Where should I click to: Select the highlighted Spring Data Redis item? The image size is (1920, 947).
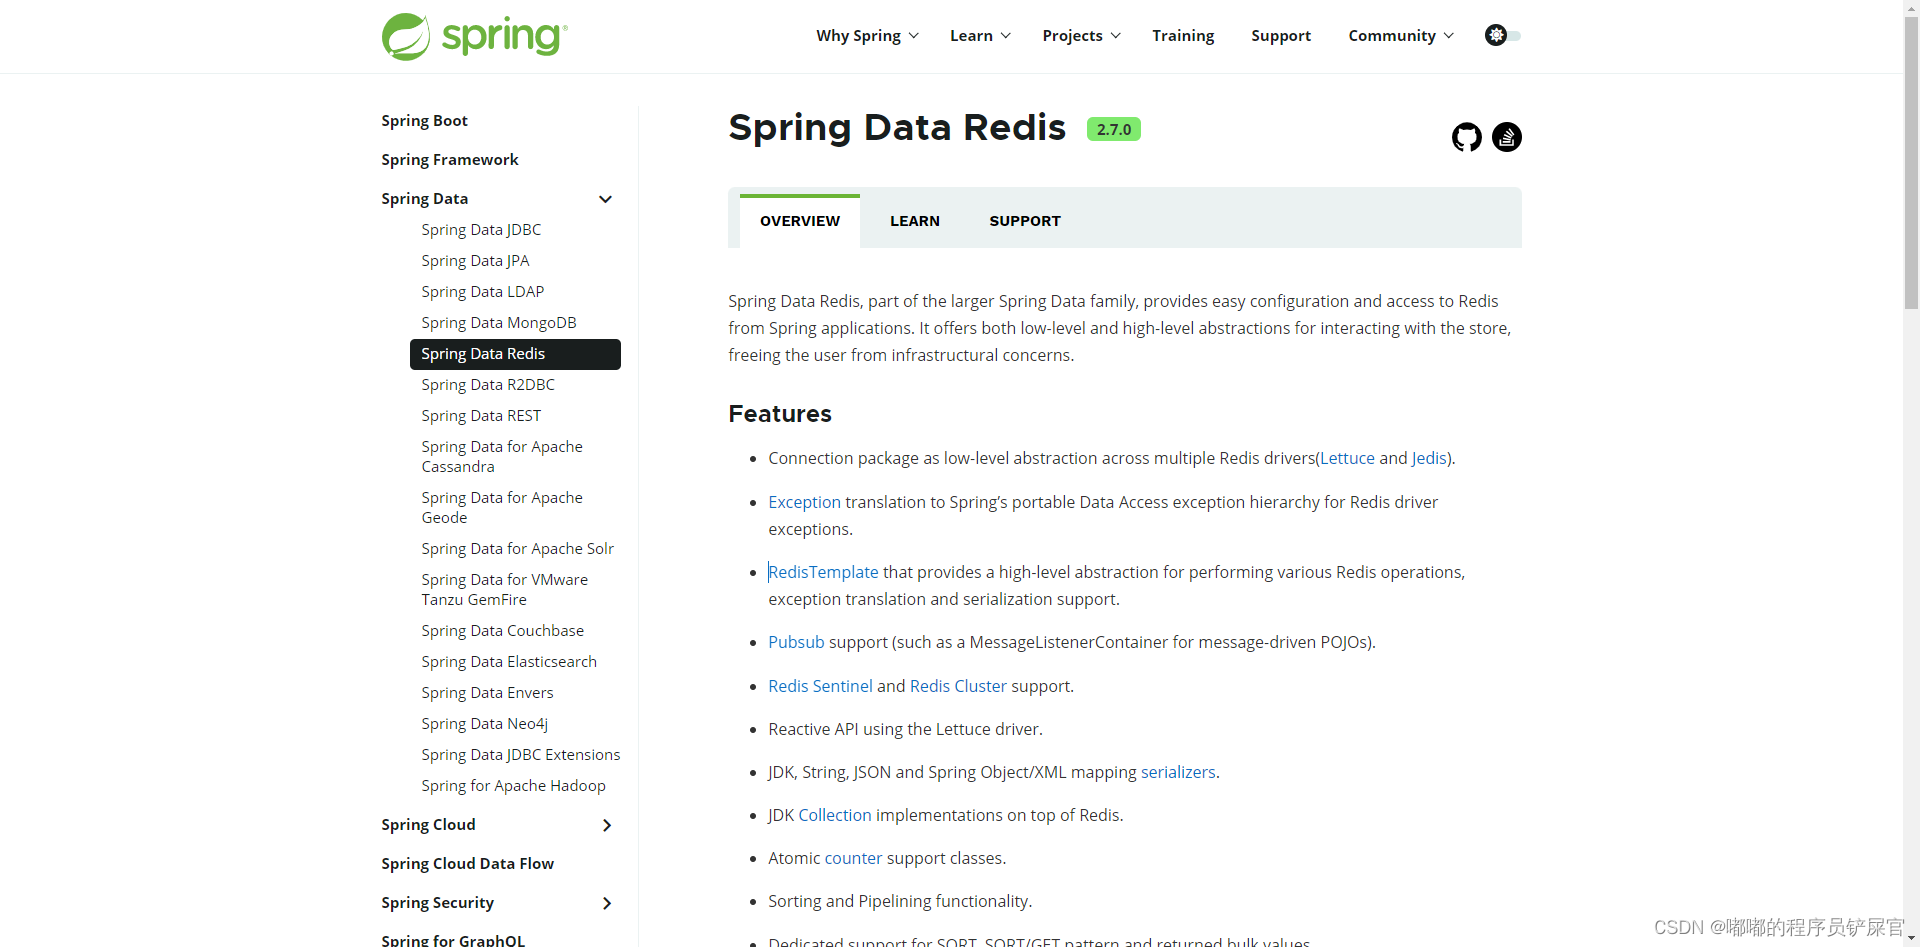pos(515,354)
